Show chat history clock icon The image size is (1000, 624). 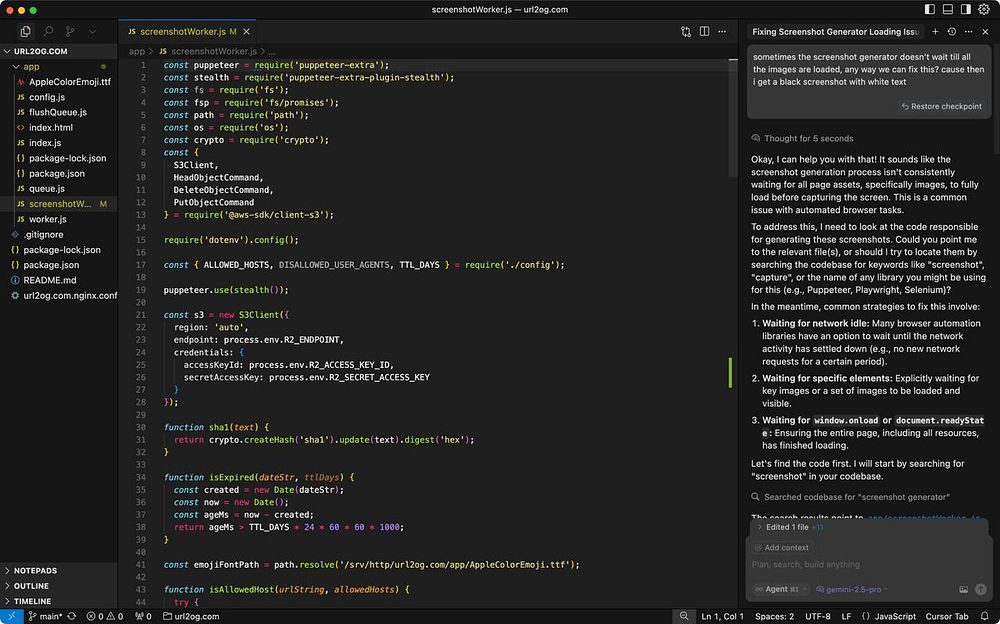(952, 32)
